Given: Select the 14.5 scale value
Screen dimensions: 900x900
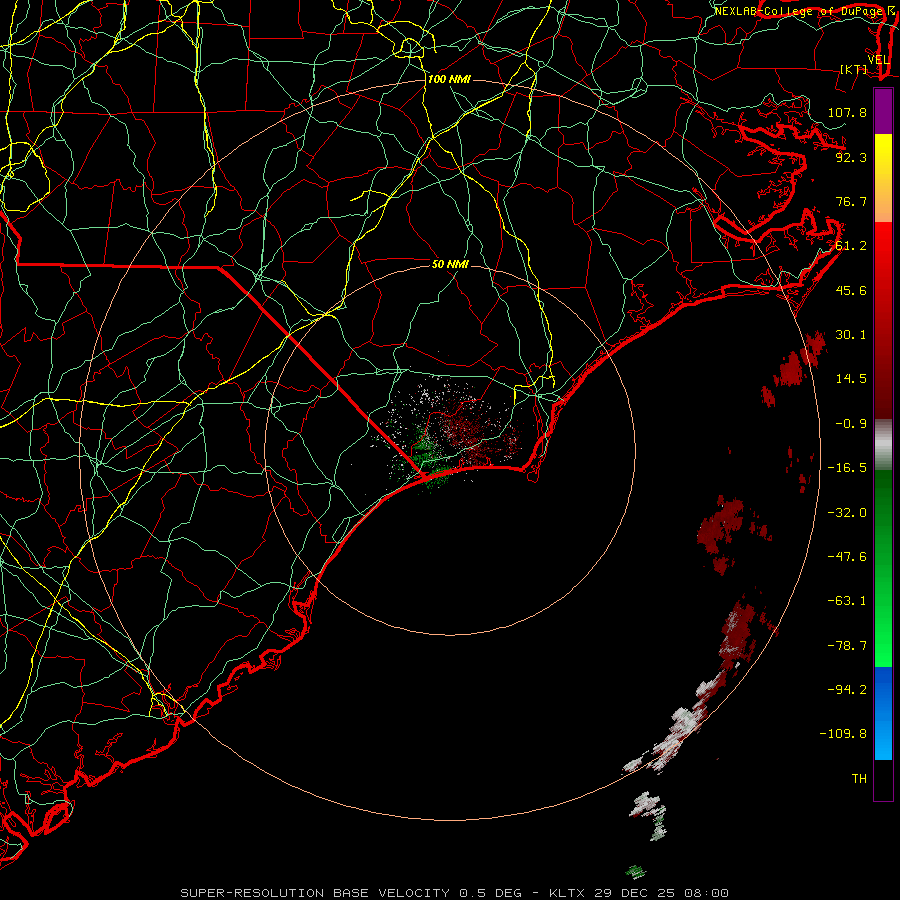Looking at the screenshot, I should 851,379.
